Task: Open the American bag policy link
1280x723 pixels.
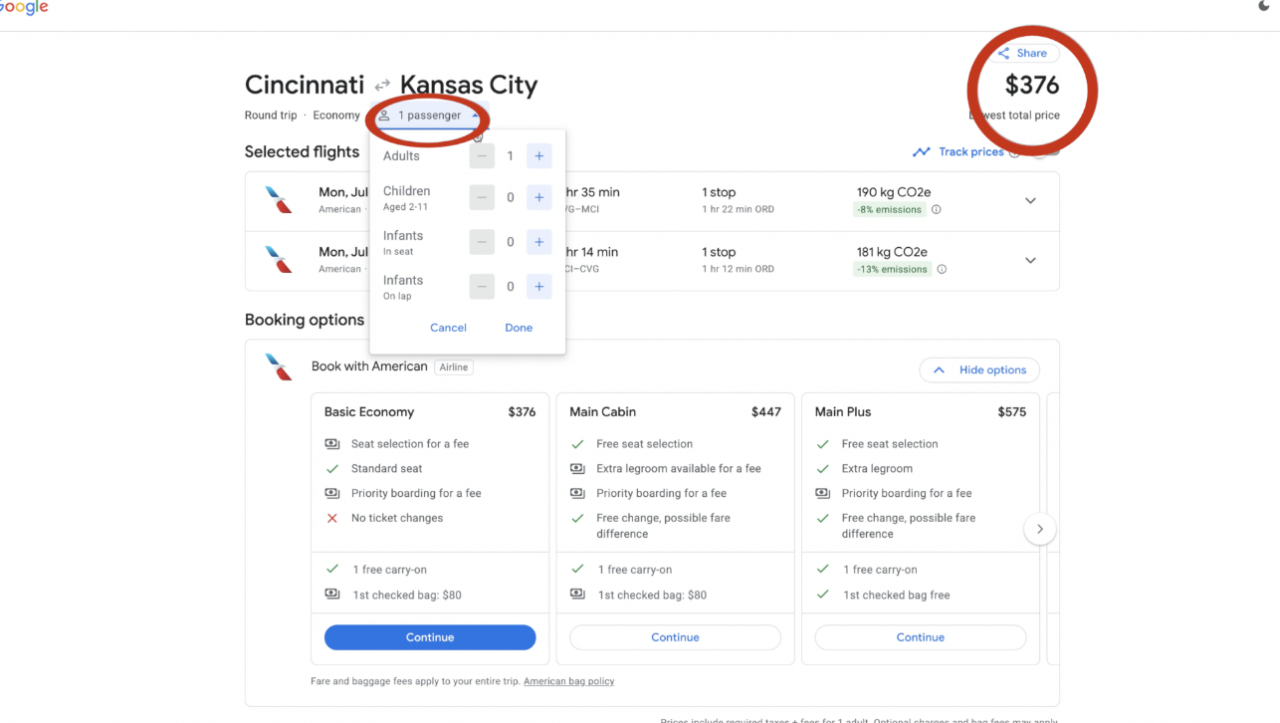Action: (x=568, y=681)
